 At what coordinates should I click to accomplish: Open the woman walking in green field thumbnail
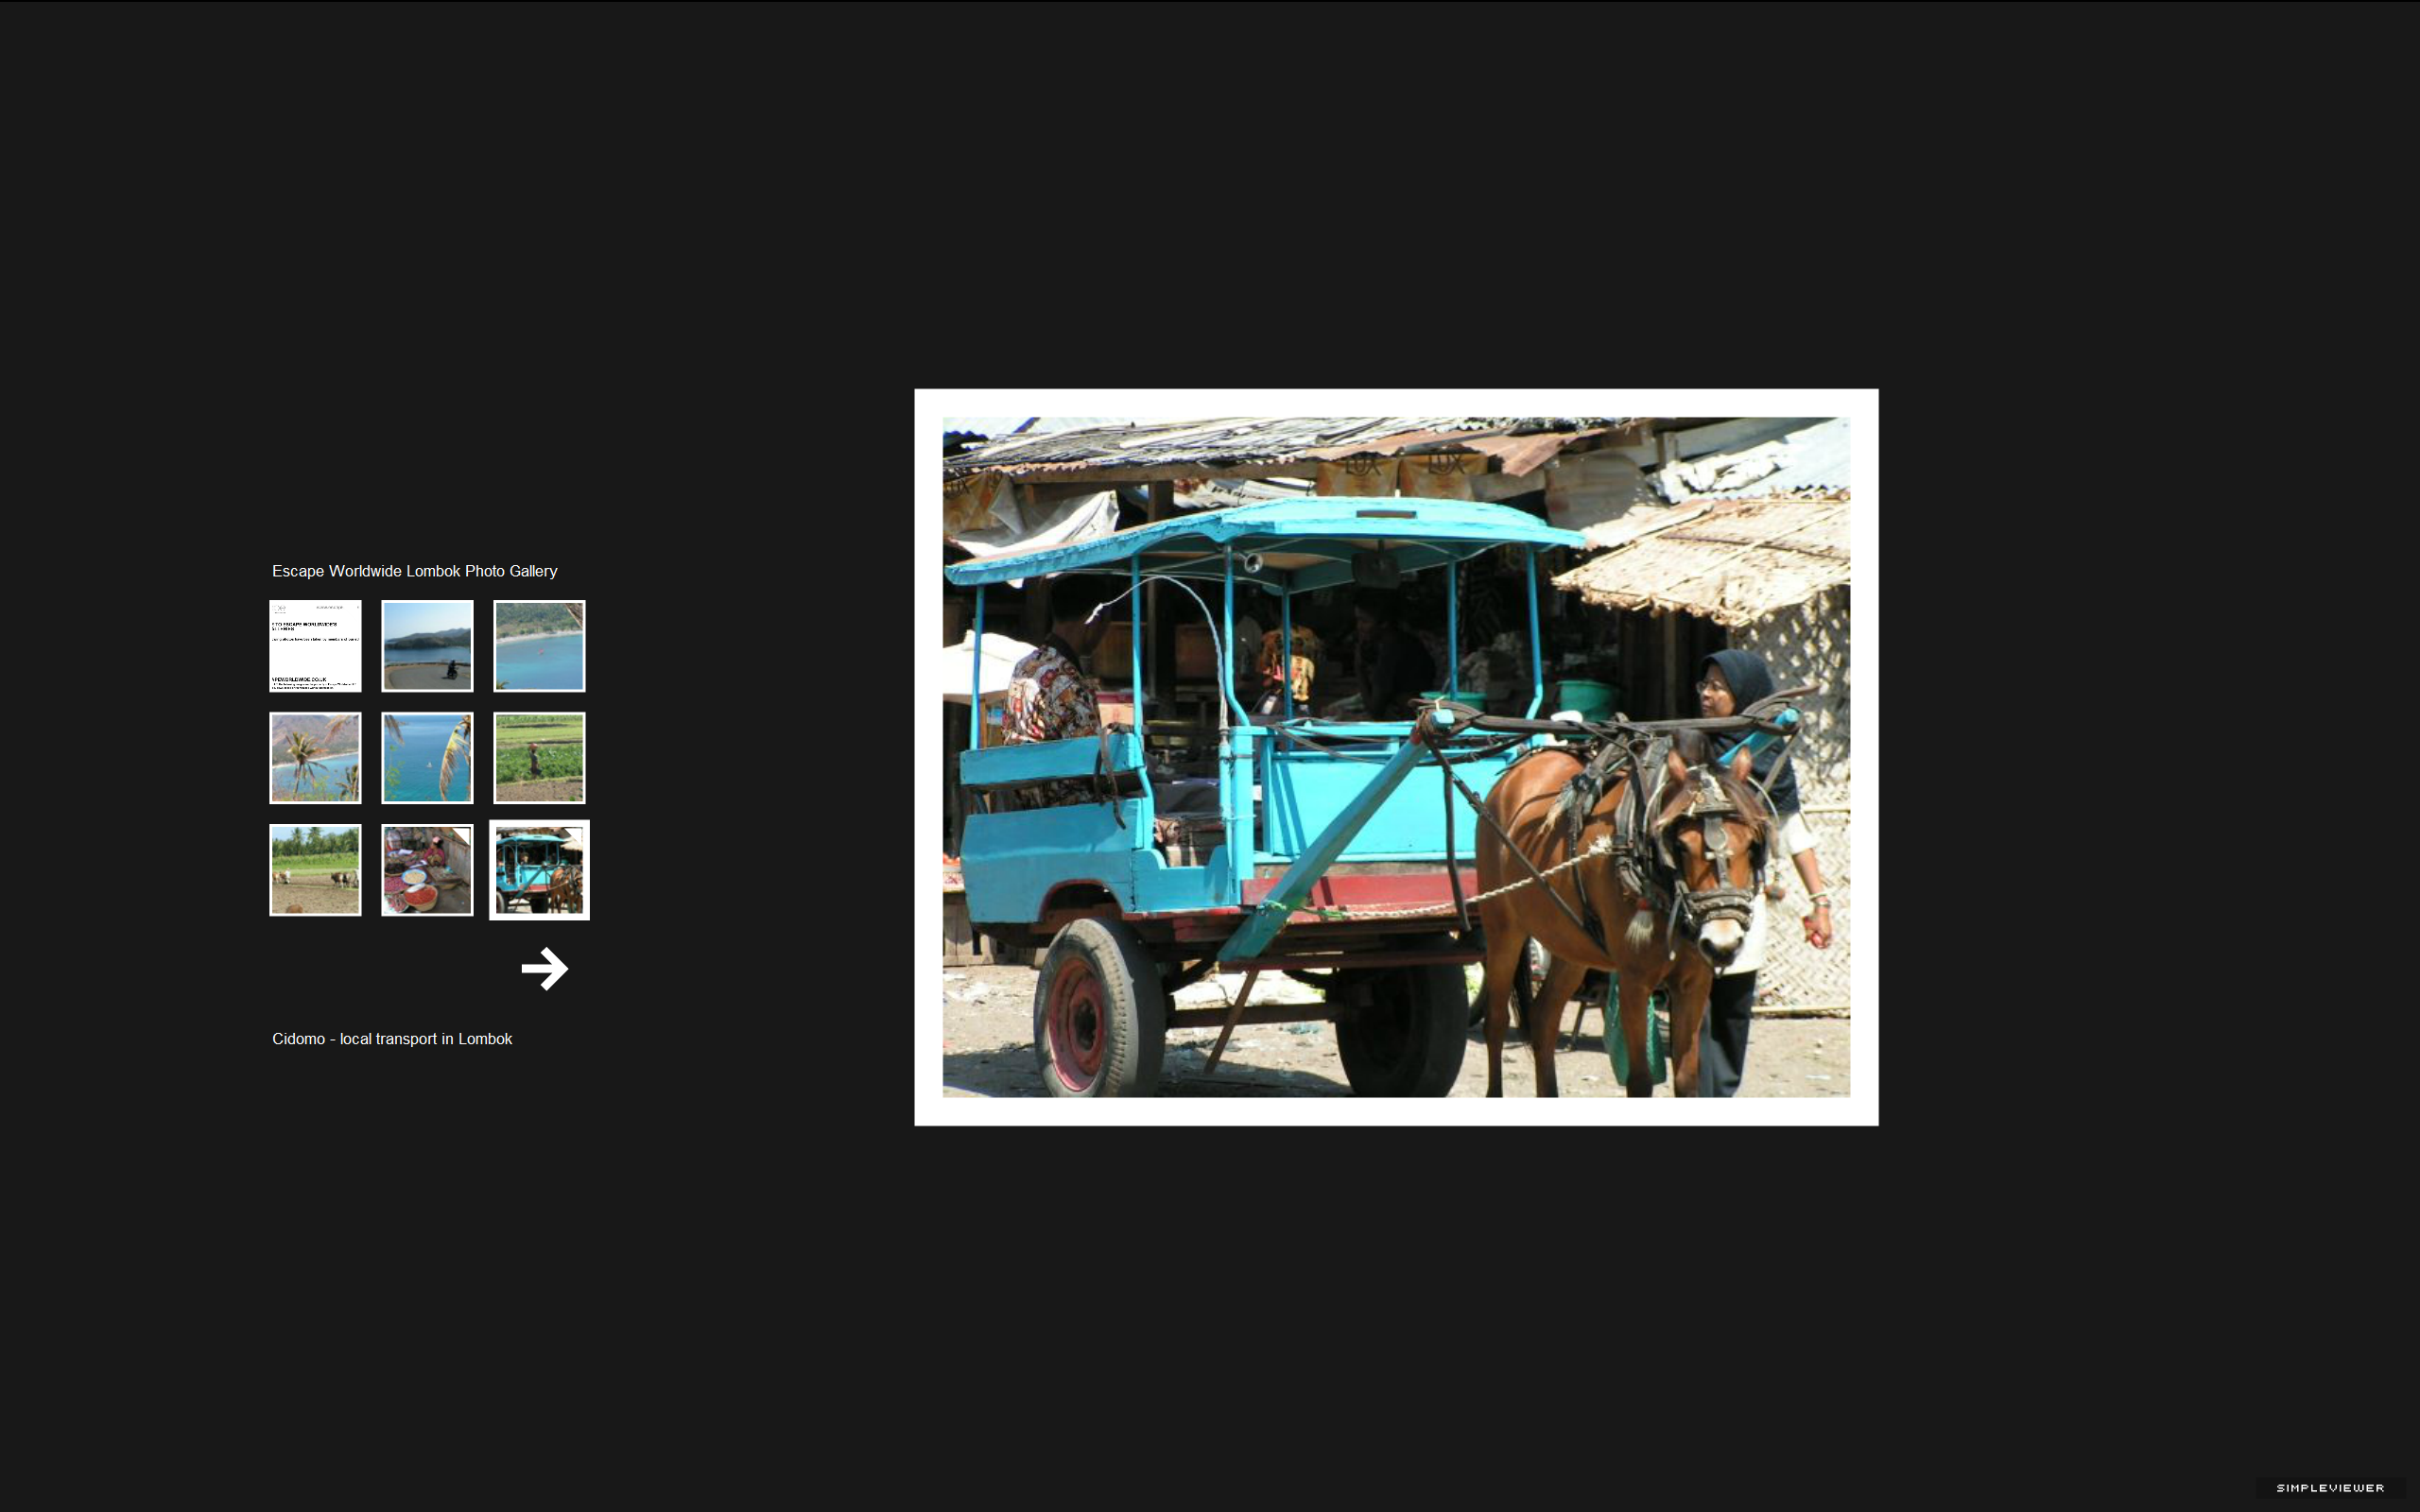pyautogui.click(x=539, y=758)
